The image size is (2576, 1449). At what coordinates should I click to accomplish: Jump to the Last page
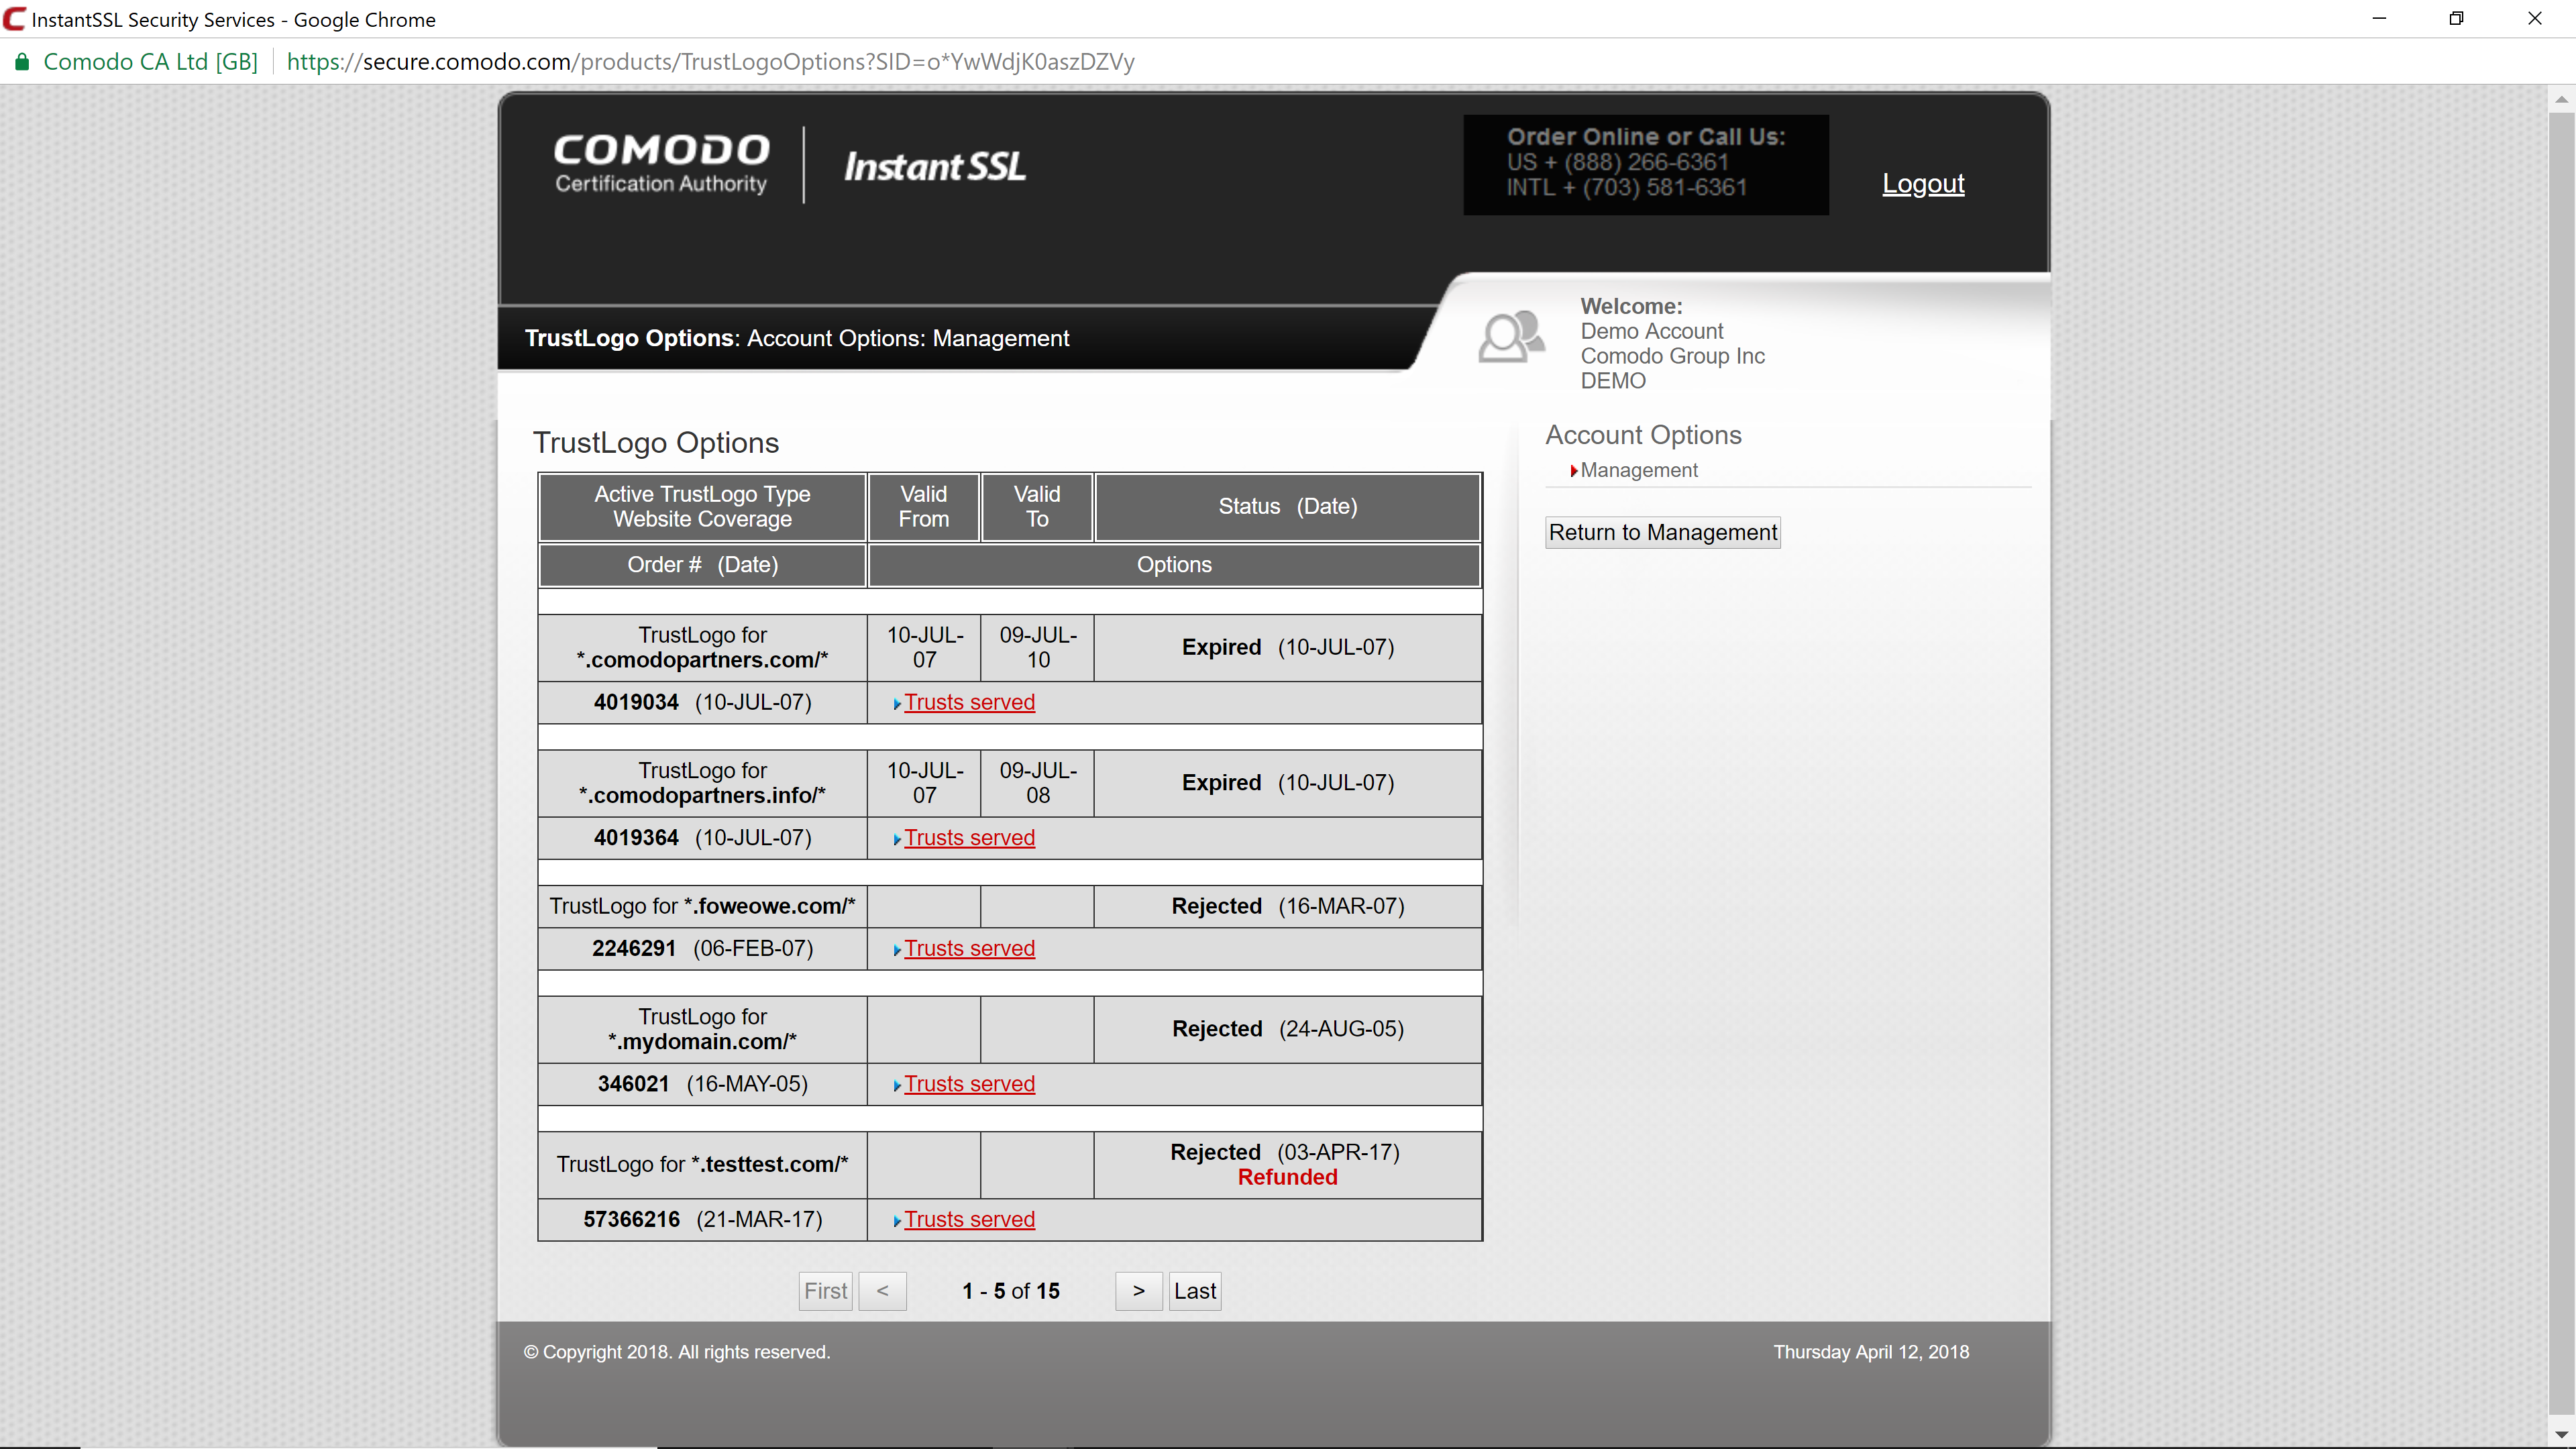click(x=1195, y=1291)
